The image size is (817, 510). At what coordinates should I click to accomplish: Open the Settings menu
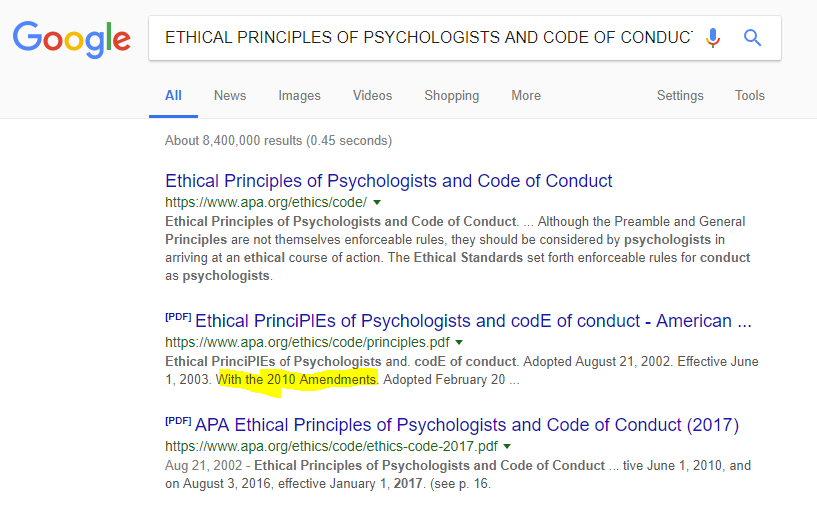tap(680, 95)
